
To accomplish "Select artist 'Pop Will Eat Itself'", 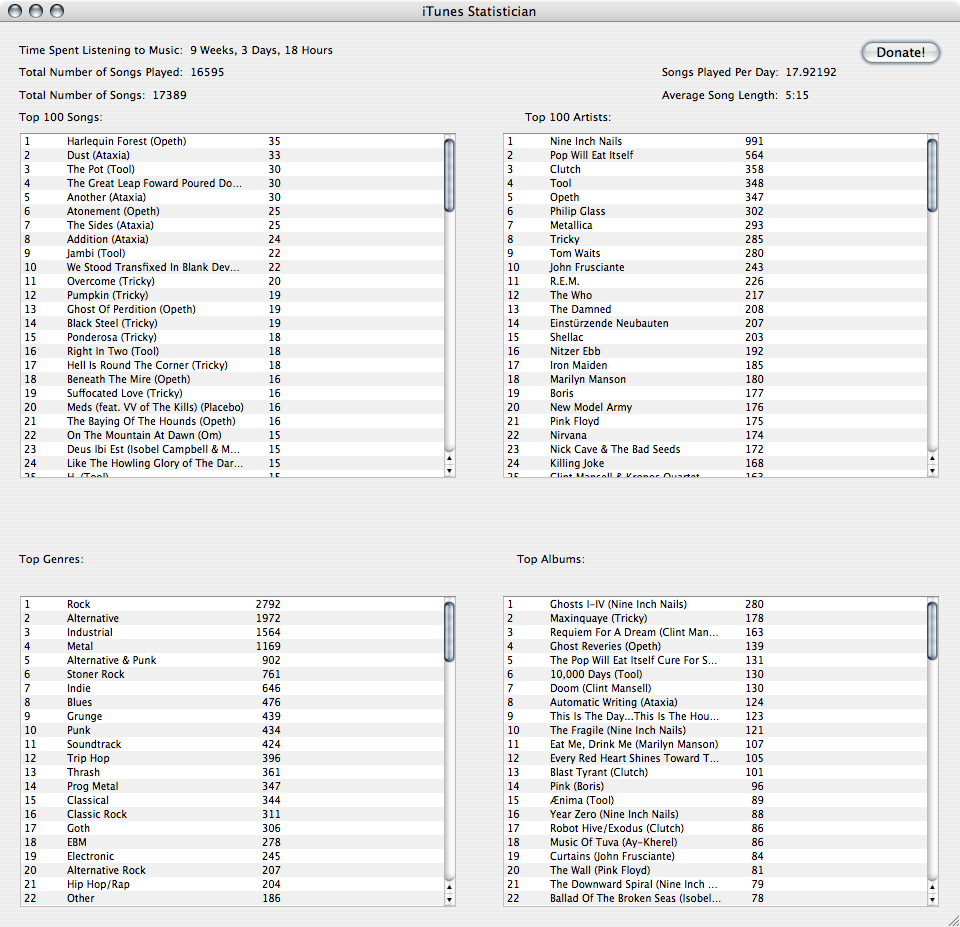I will click(x=715, y=155).
